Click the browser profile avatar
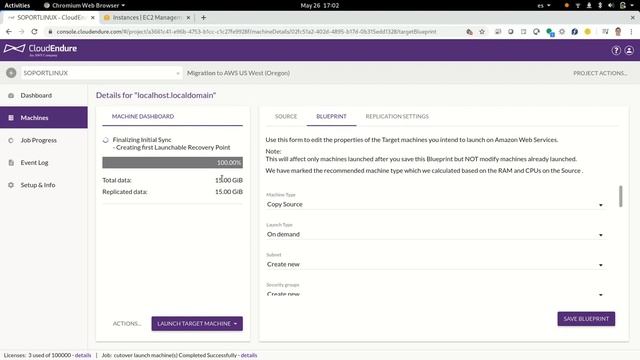Viewport: 640px width, 360px height. click(x=618, y=31)
